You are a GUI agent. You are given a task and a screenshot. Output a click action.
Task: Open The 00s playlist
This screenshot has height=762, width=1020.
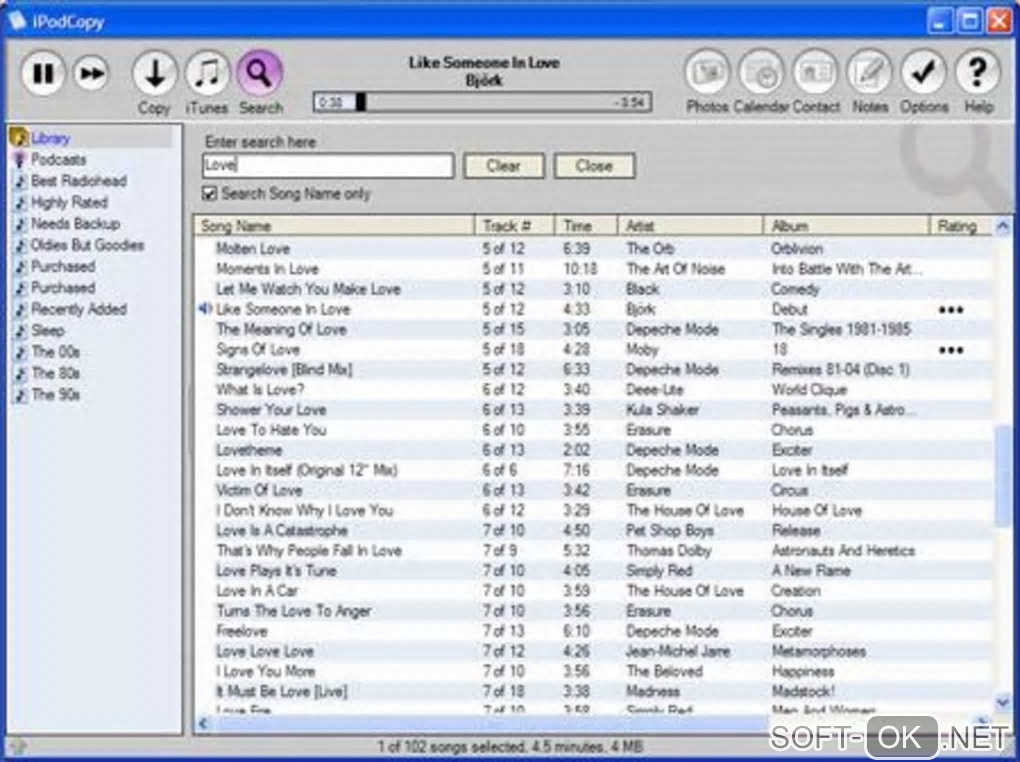(x=55, y=352)
